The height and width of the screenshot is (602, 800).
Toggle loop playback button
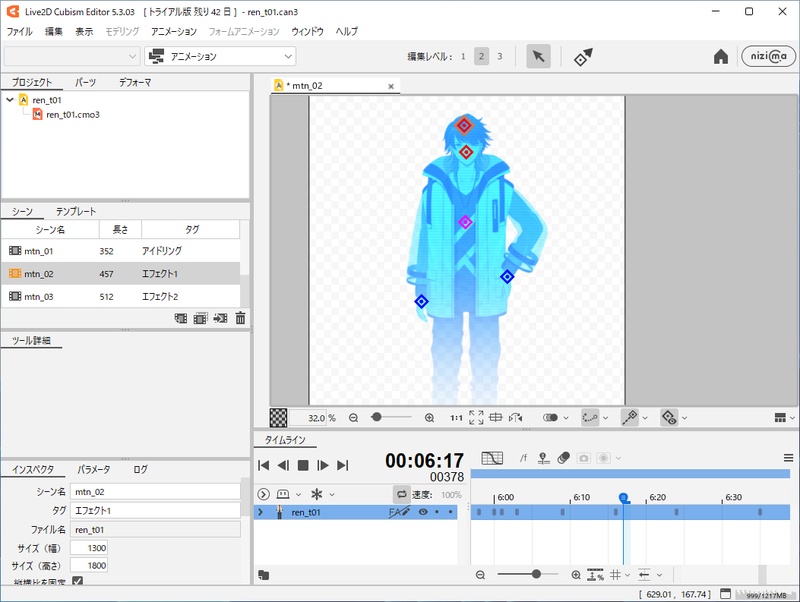coord(402,494)
